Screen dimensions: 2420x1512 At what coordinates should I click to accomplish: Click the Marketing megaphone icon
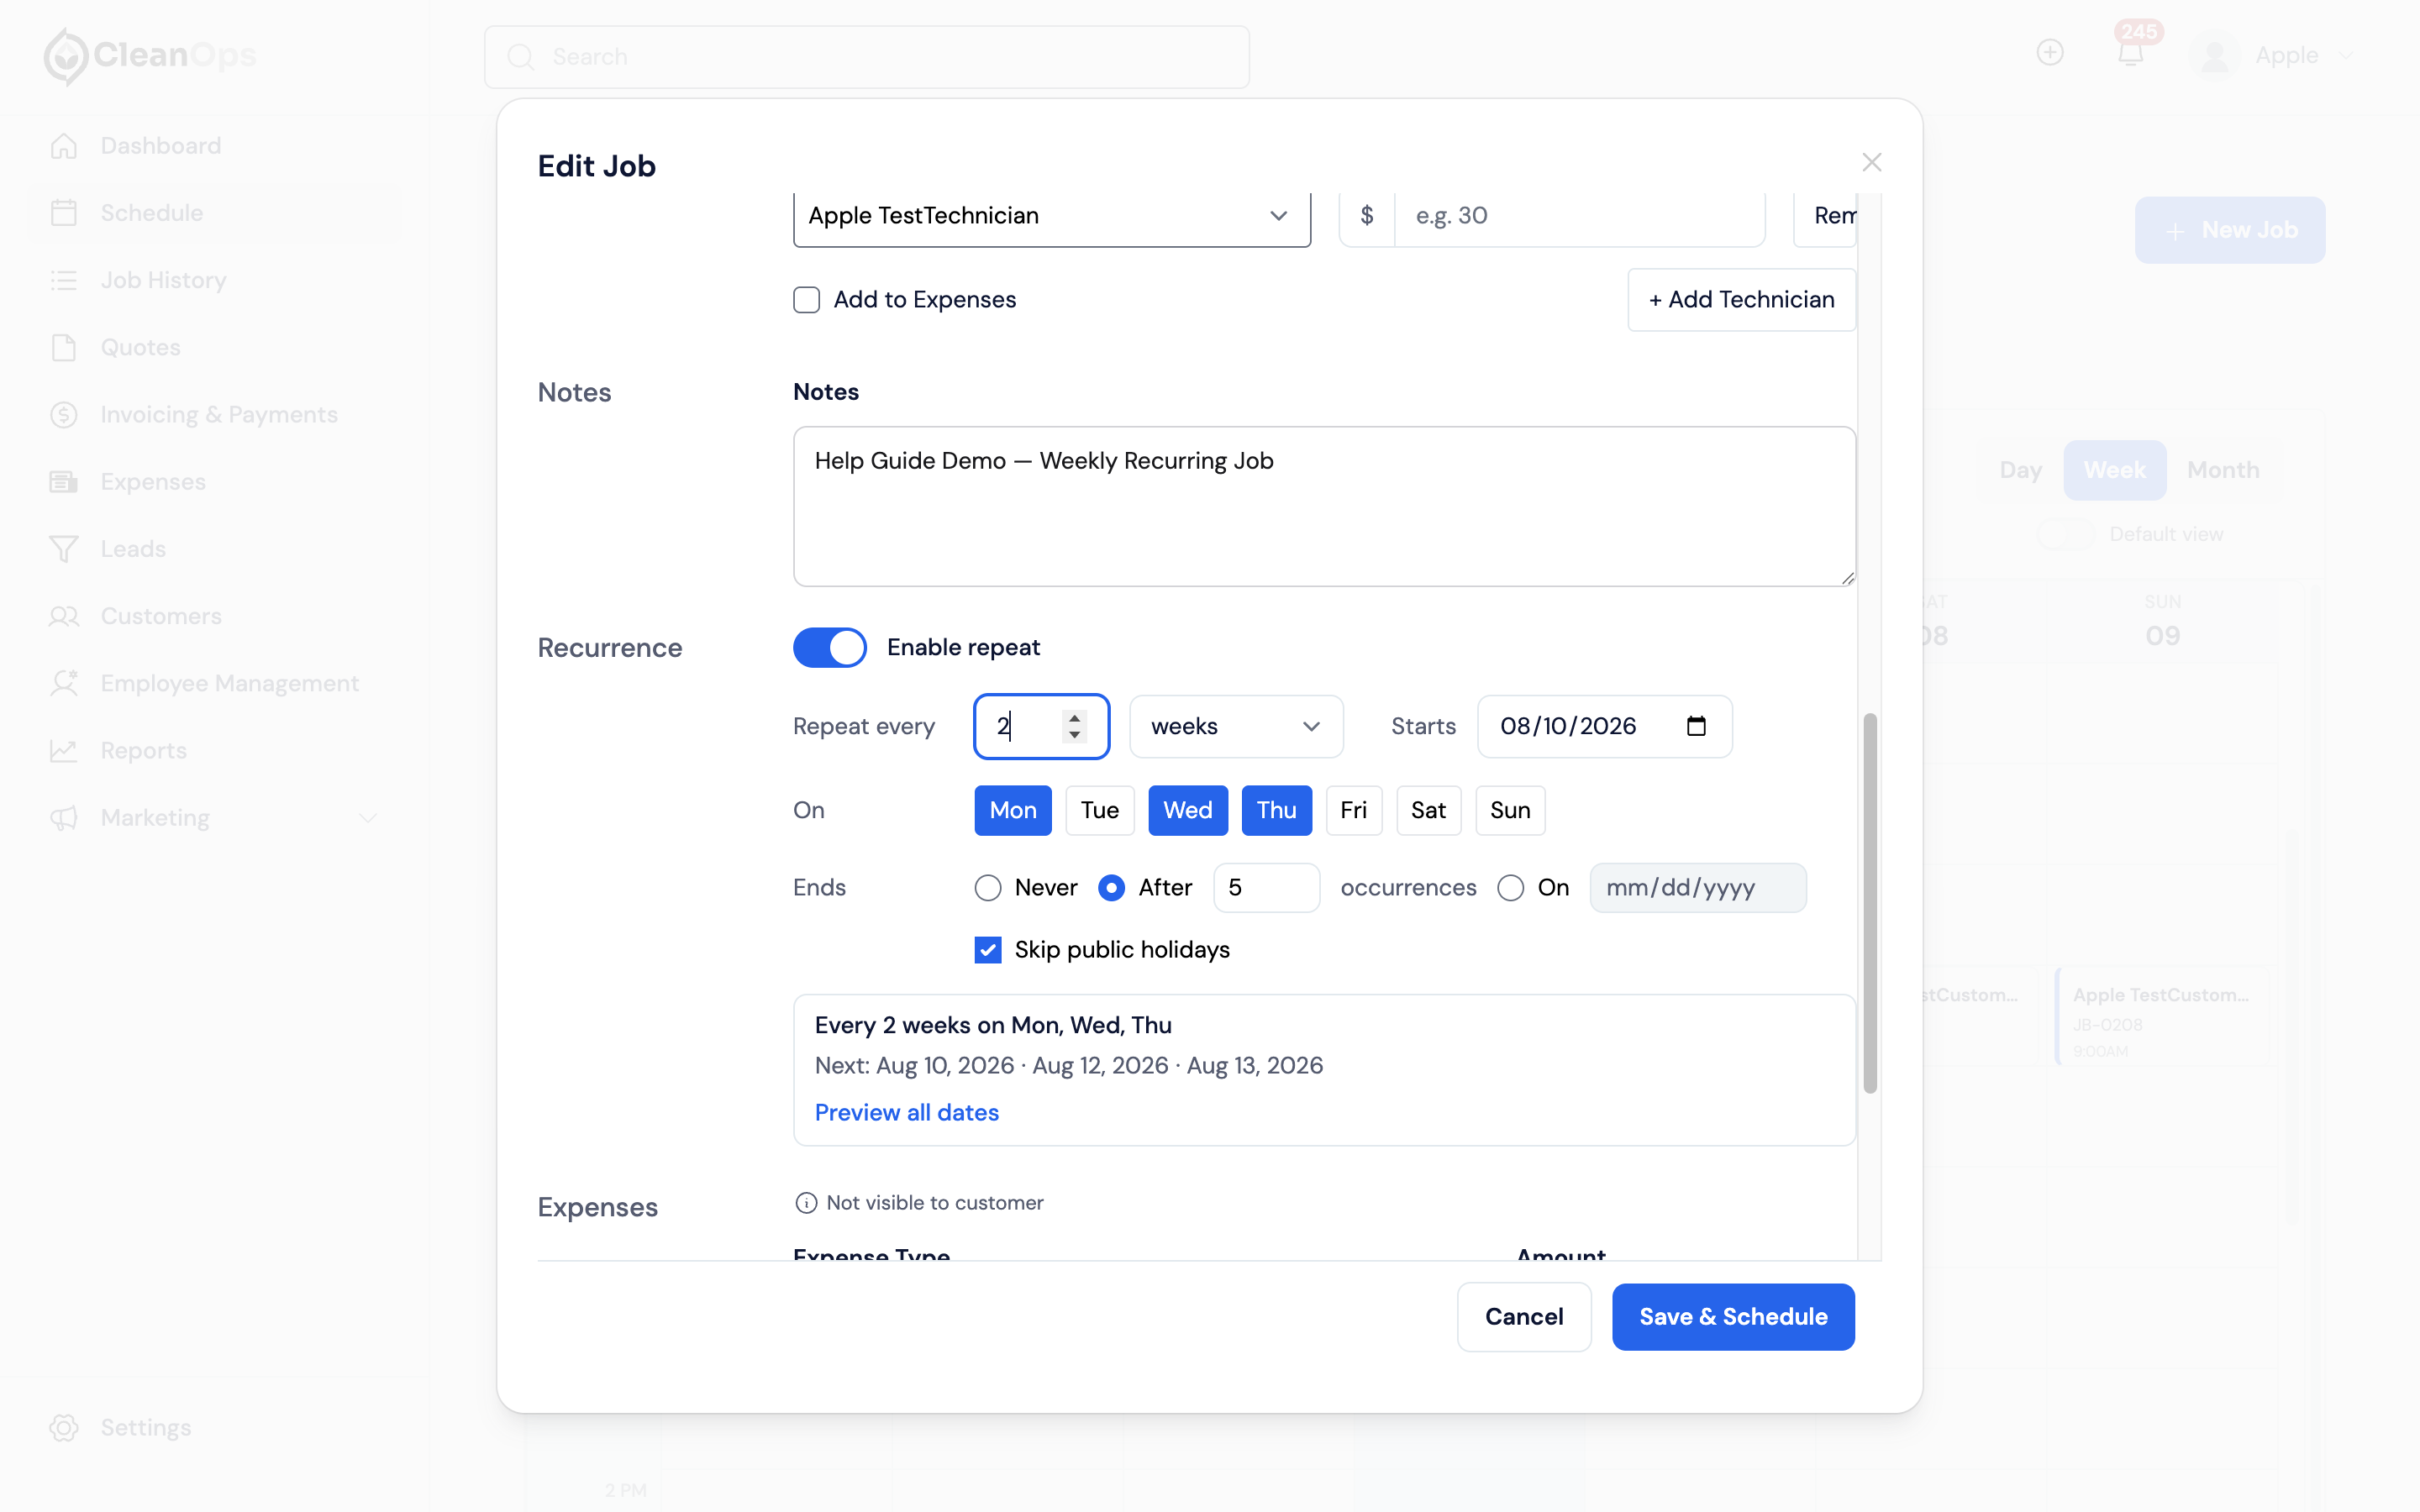click(x=64, y=818)
